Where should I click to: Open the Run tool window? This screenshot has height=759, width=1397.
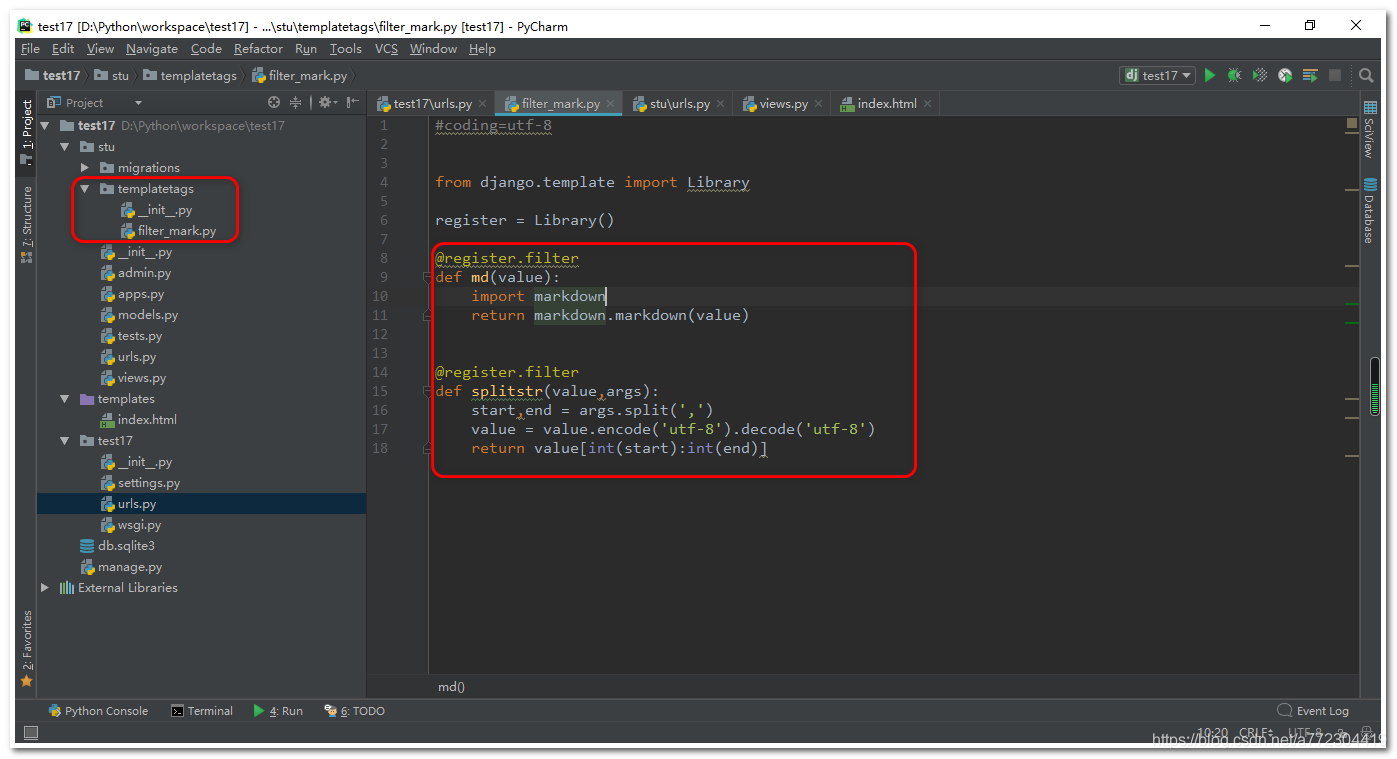278,711
